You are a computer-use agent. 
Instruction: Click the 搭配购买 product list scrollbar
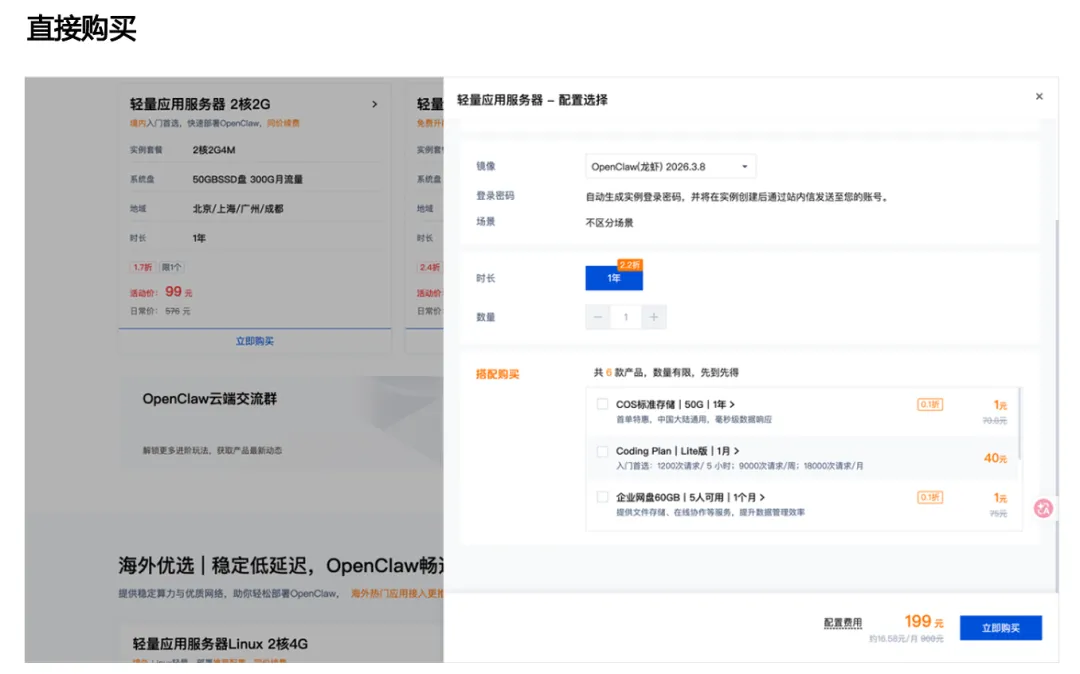1020,423
